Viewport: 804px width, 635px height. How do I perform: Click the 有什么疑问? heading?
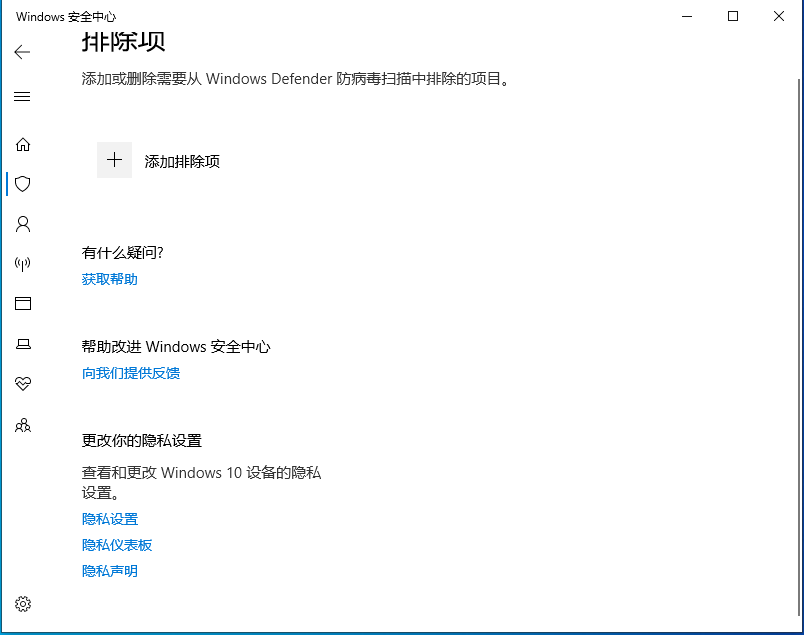click(123, 252)
